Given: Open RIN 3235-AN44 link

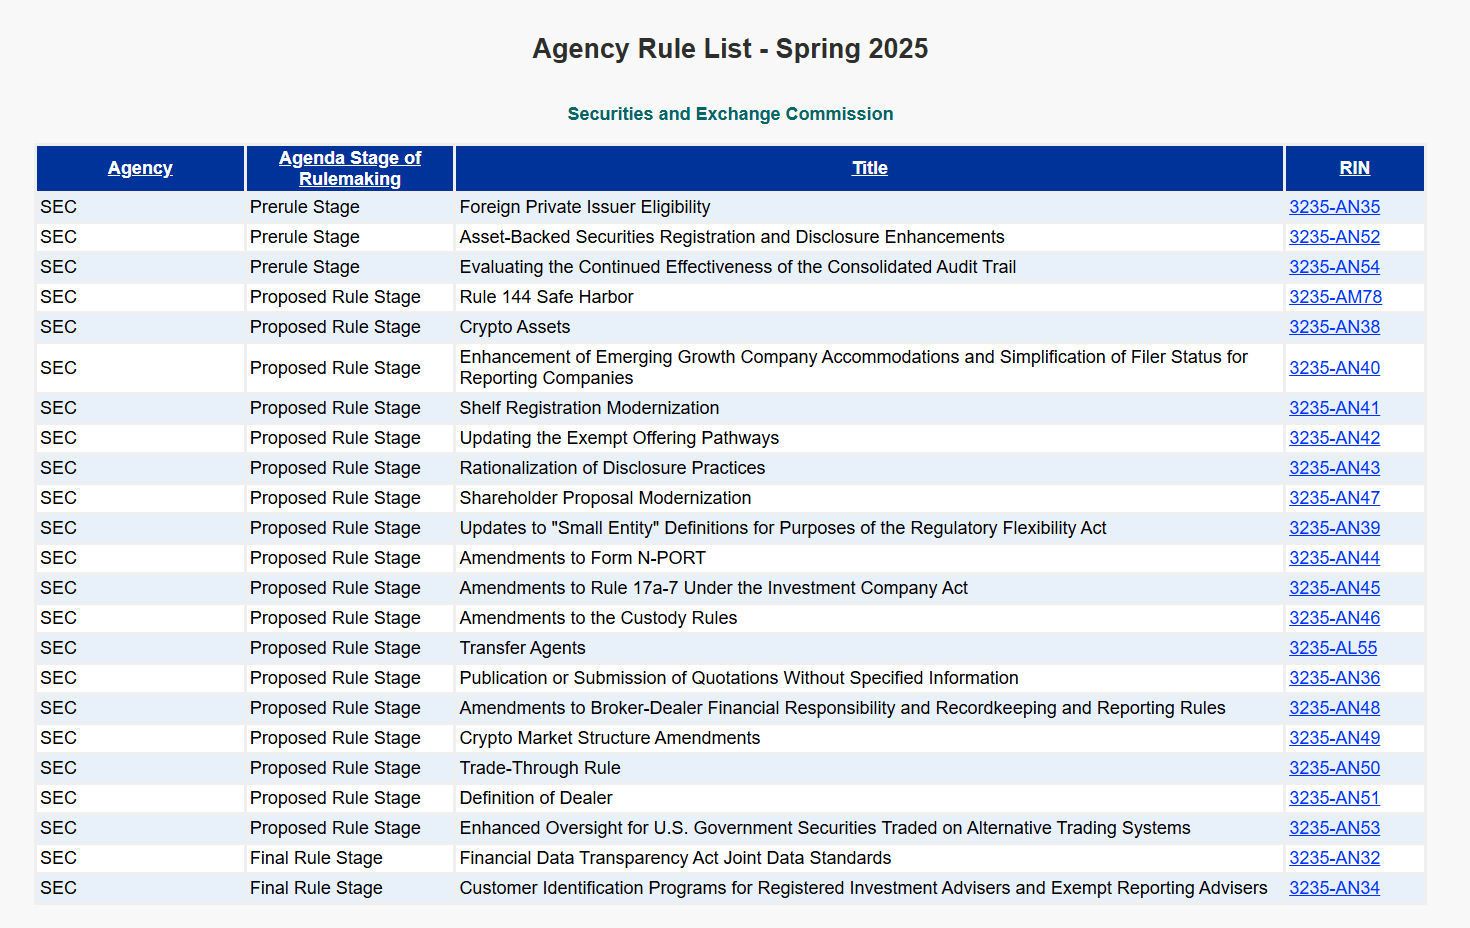Looking at the screenshot, I should [x=1334, y=558].
